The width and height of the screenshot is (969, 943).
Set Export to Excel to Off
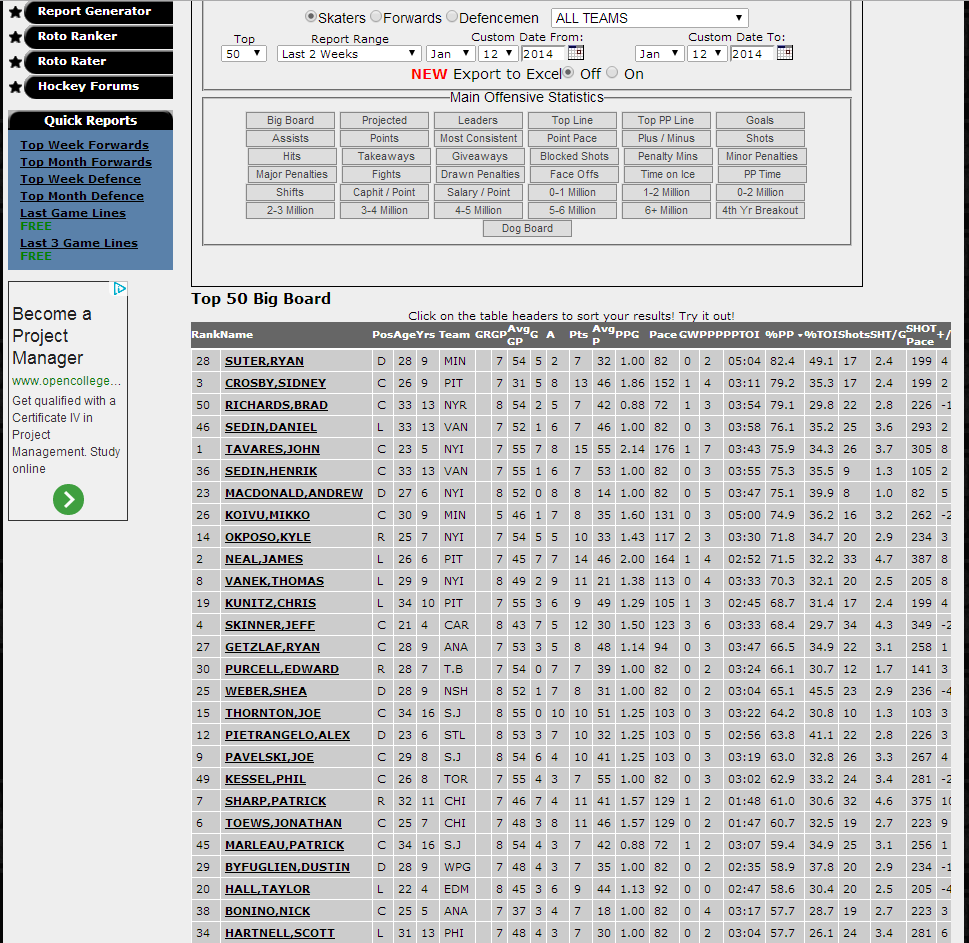[x=568, y=73]
